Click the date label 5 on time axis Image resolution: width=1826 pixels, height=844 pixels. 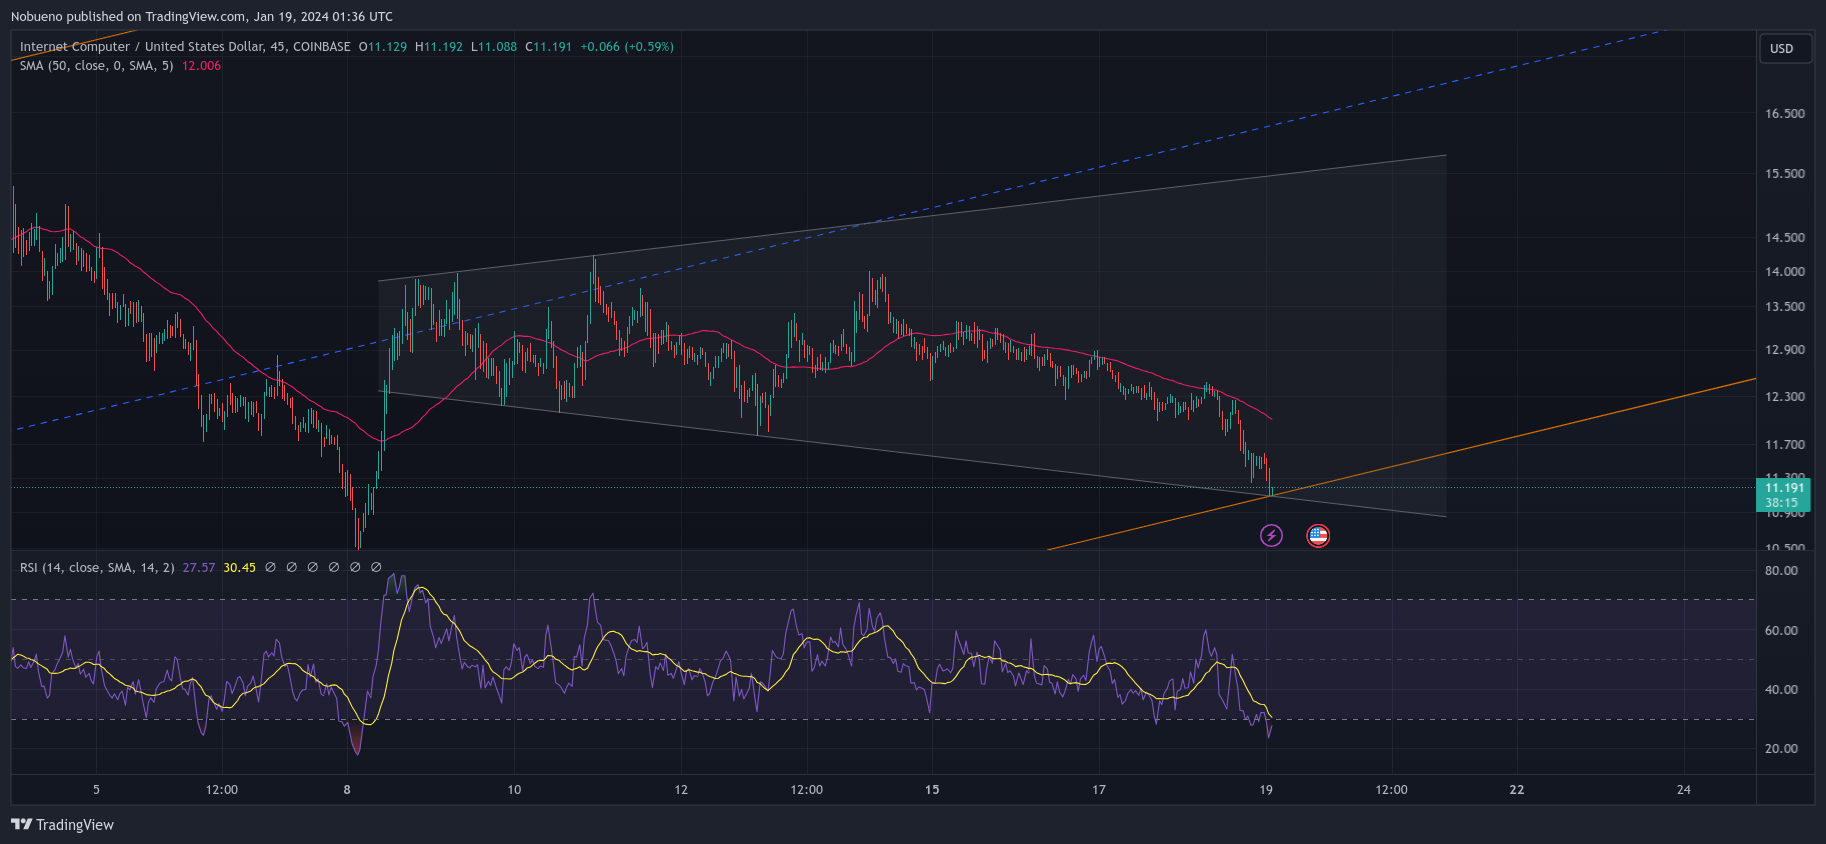pos(96,790)
